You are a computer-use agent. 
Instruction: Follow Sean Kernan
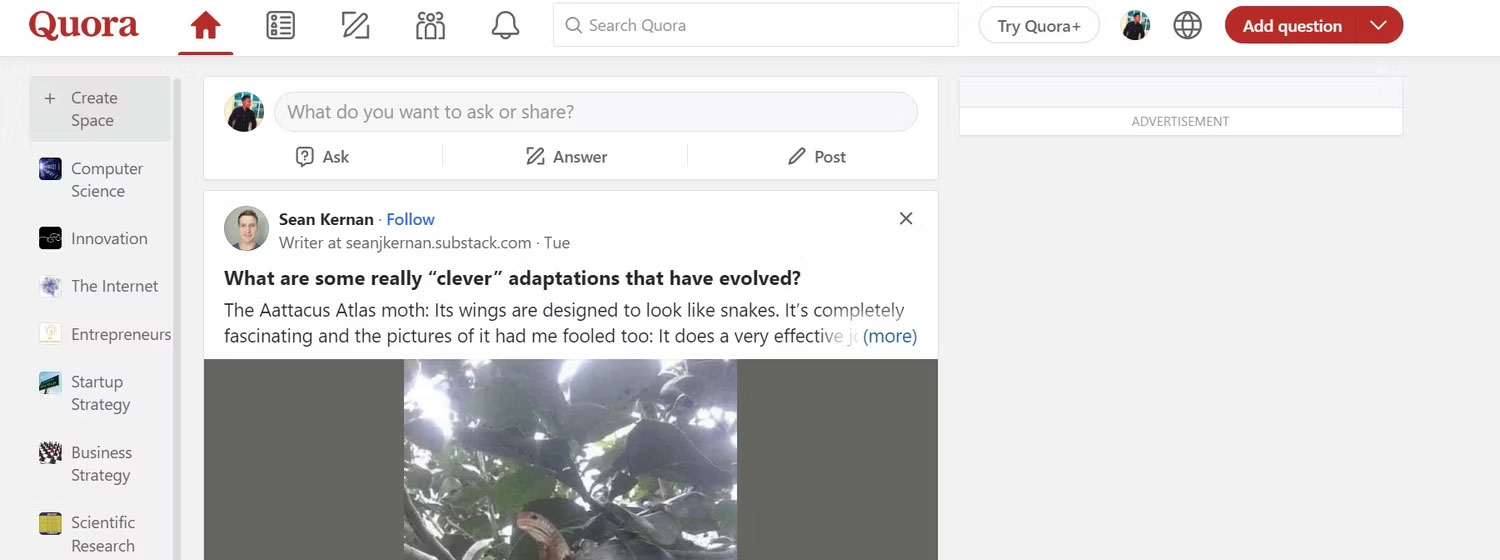(410, 219)
